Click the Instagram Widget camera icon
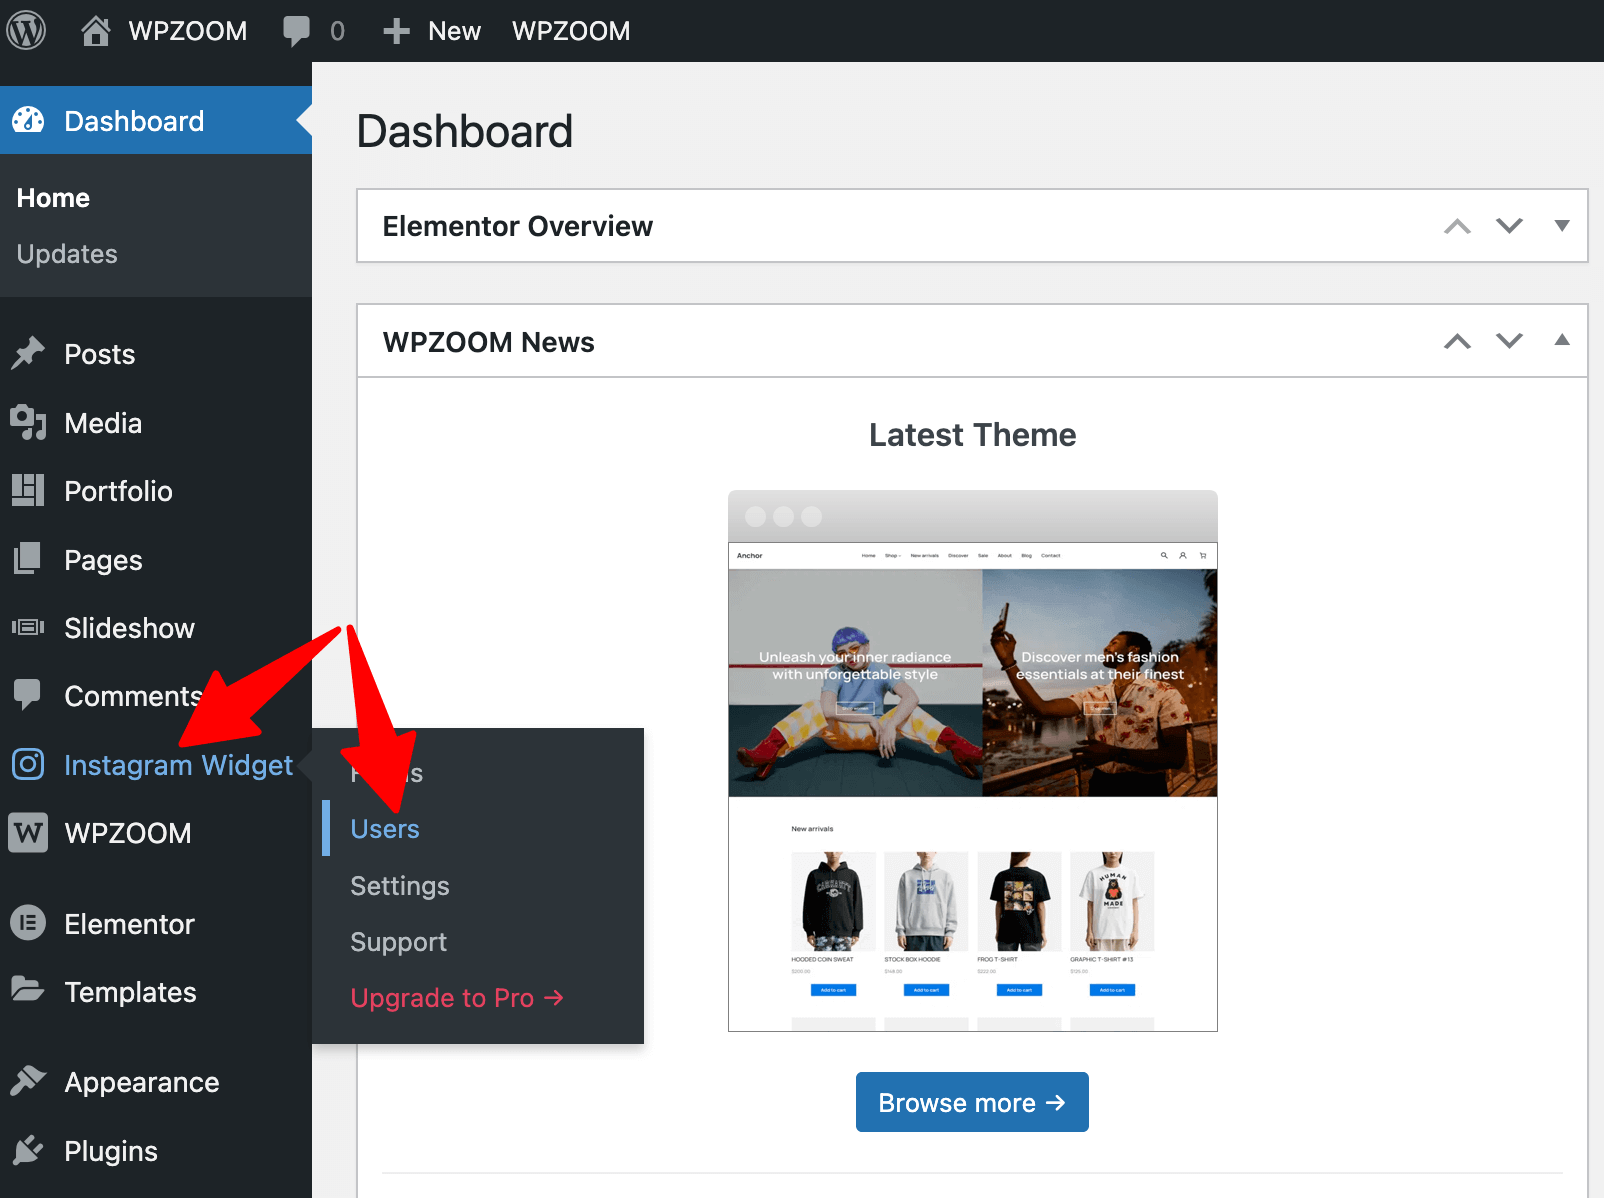 point(28,765)
